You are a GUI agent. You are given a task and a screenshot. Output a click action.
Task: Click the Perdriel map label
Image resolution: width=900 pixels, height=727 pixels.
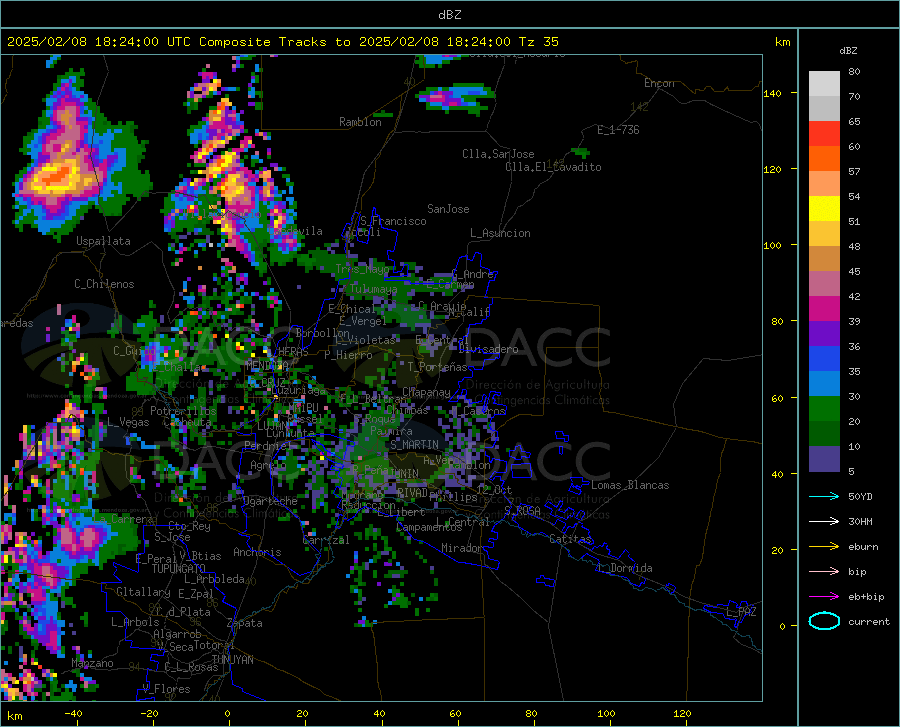click(x=266, y=446)
